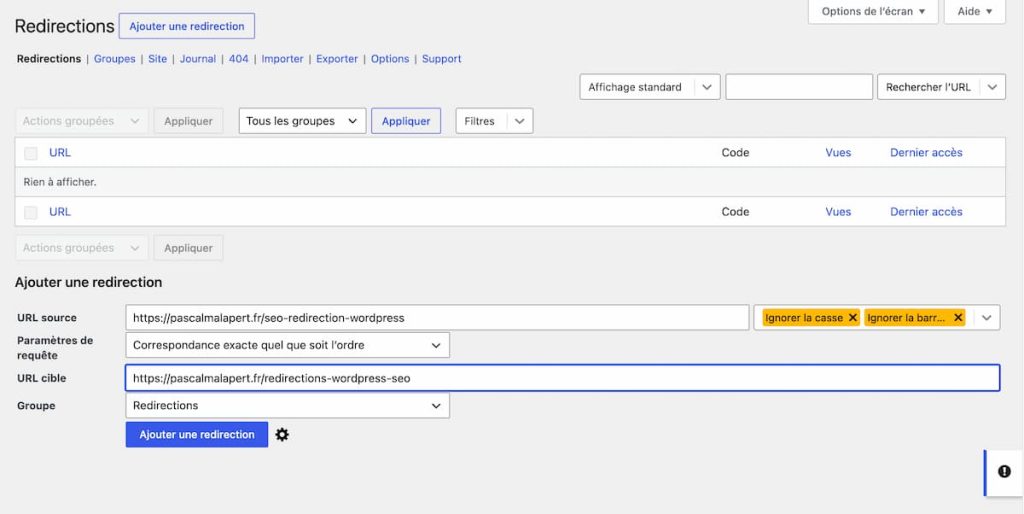Open the 'Tous les groupes' dropdown
The height and width of the screenshot is (514, 1024).
tap(302, 121)
